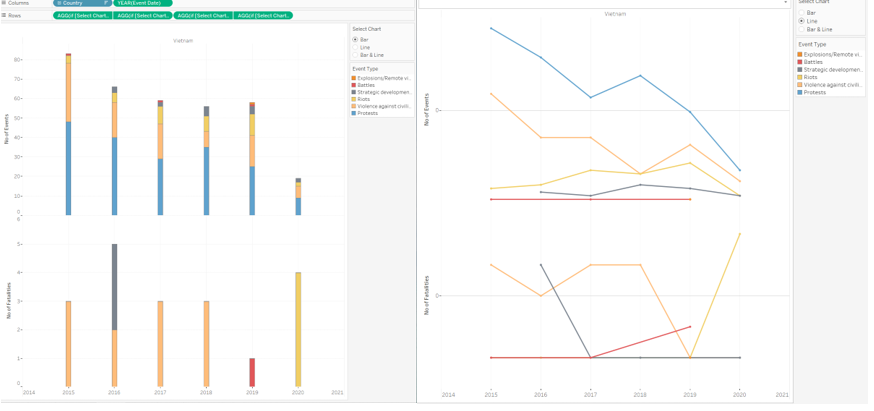Click the Battles color swatch in the right legend
This screenshot has height=411, width=874.
click(x=800, y=62)
